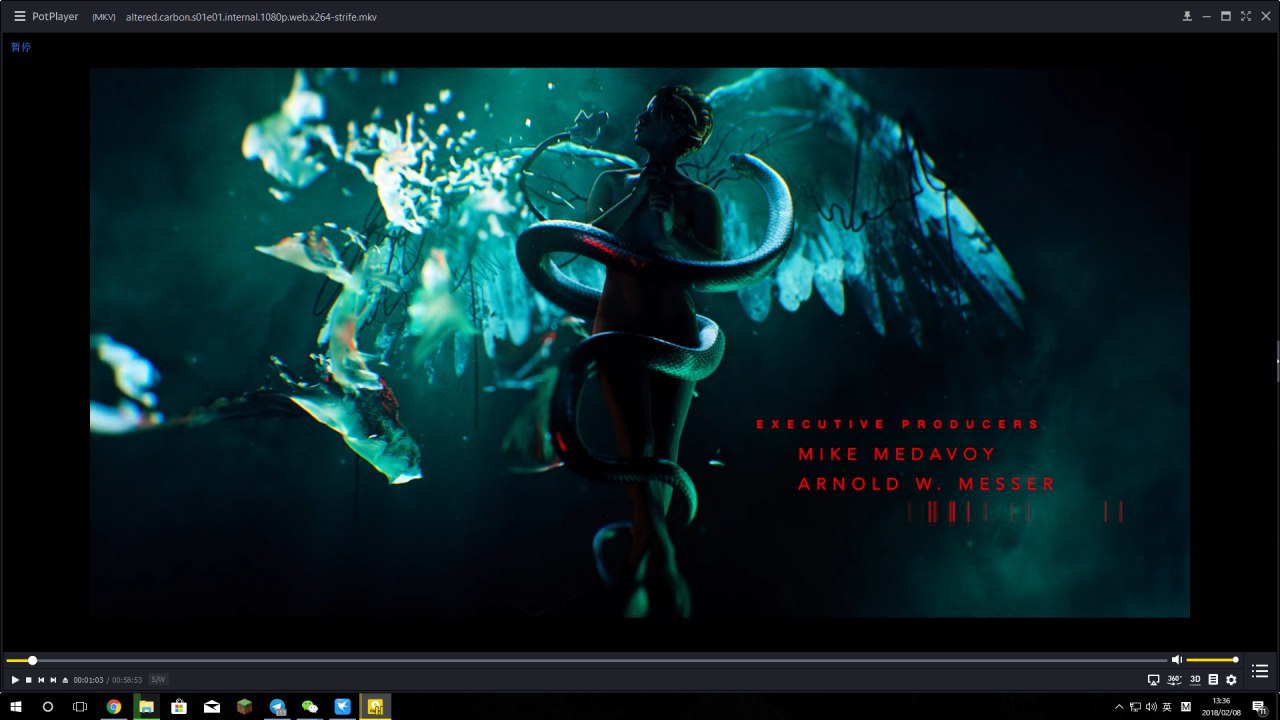Pin the window always on top

coord(1187,16)
